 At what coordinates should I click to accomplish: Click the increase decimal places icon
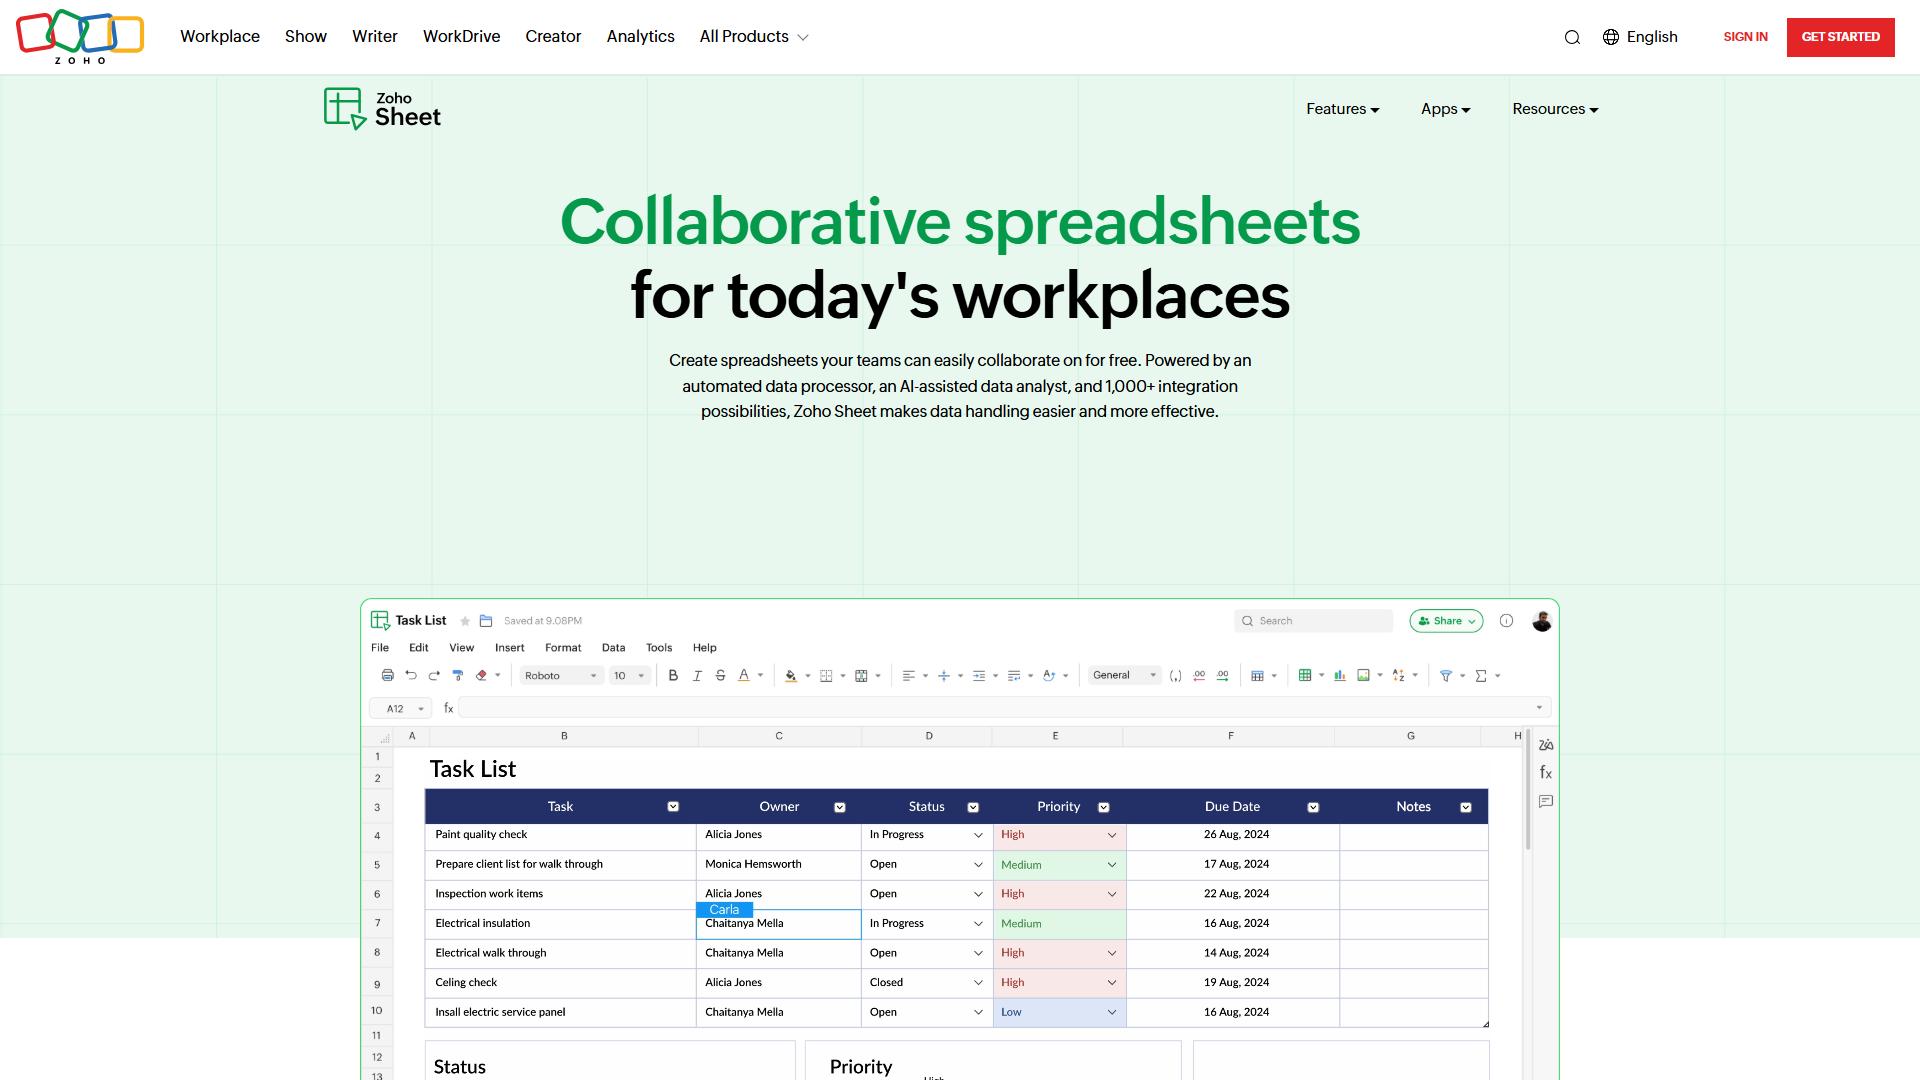pyautogui.click(x=1222, y=676)
